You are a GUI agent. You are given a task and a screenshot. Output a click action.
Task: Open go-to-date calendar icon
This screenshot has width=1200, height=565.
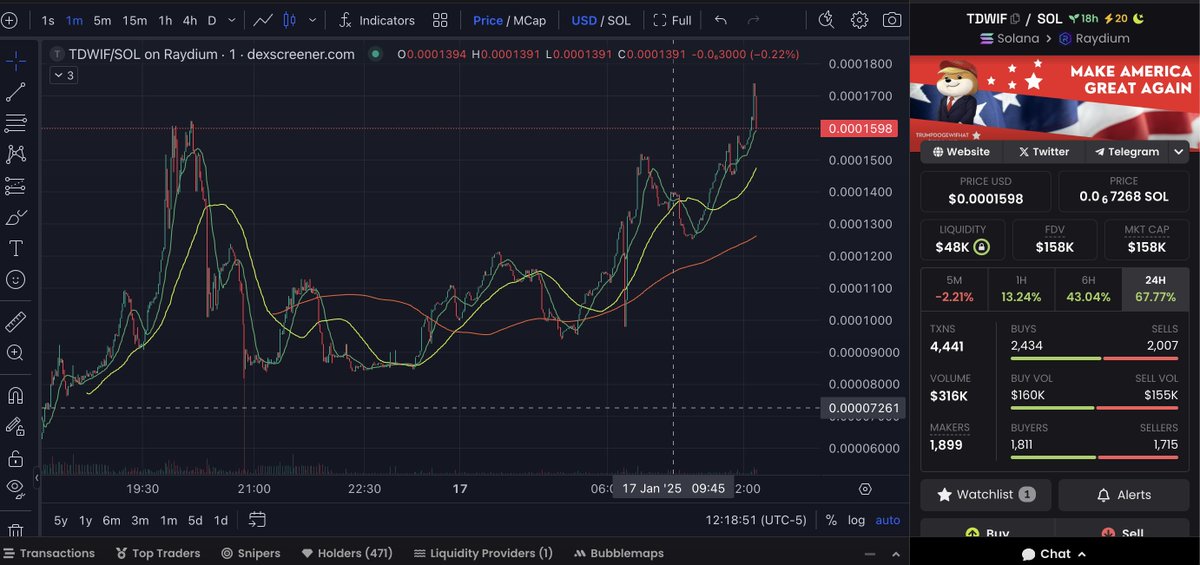[257, 520]
